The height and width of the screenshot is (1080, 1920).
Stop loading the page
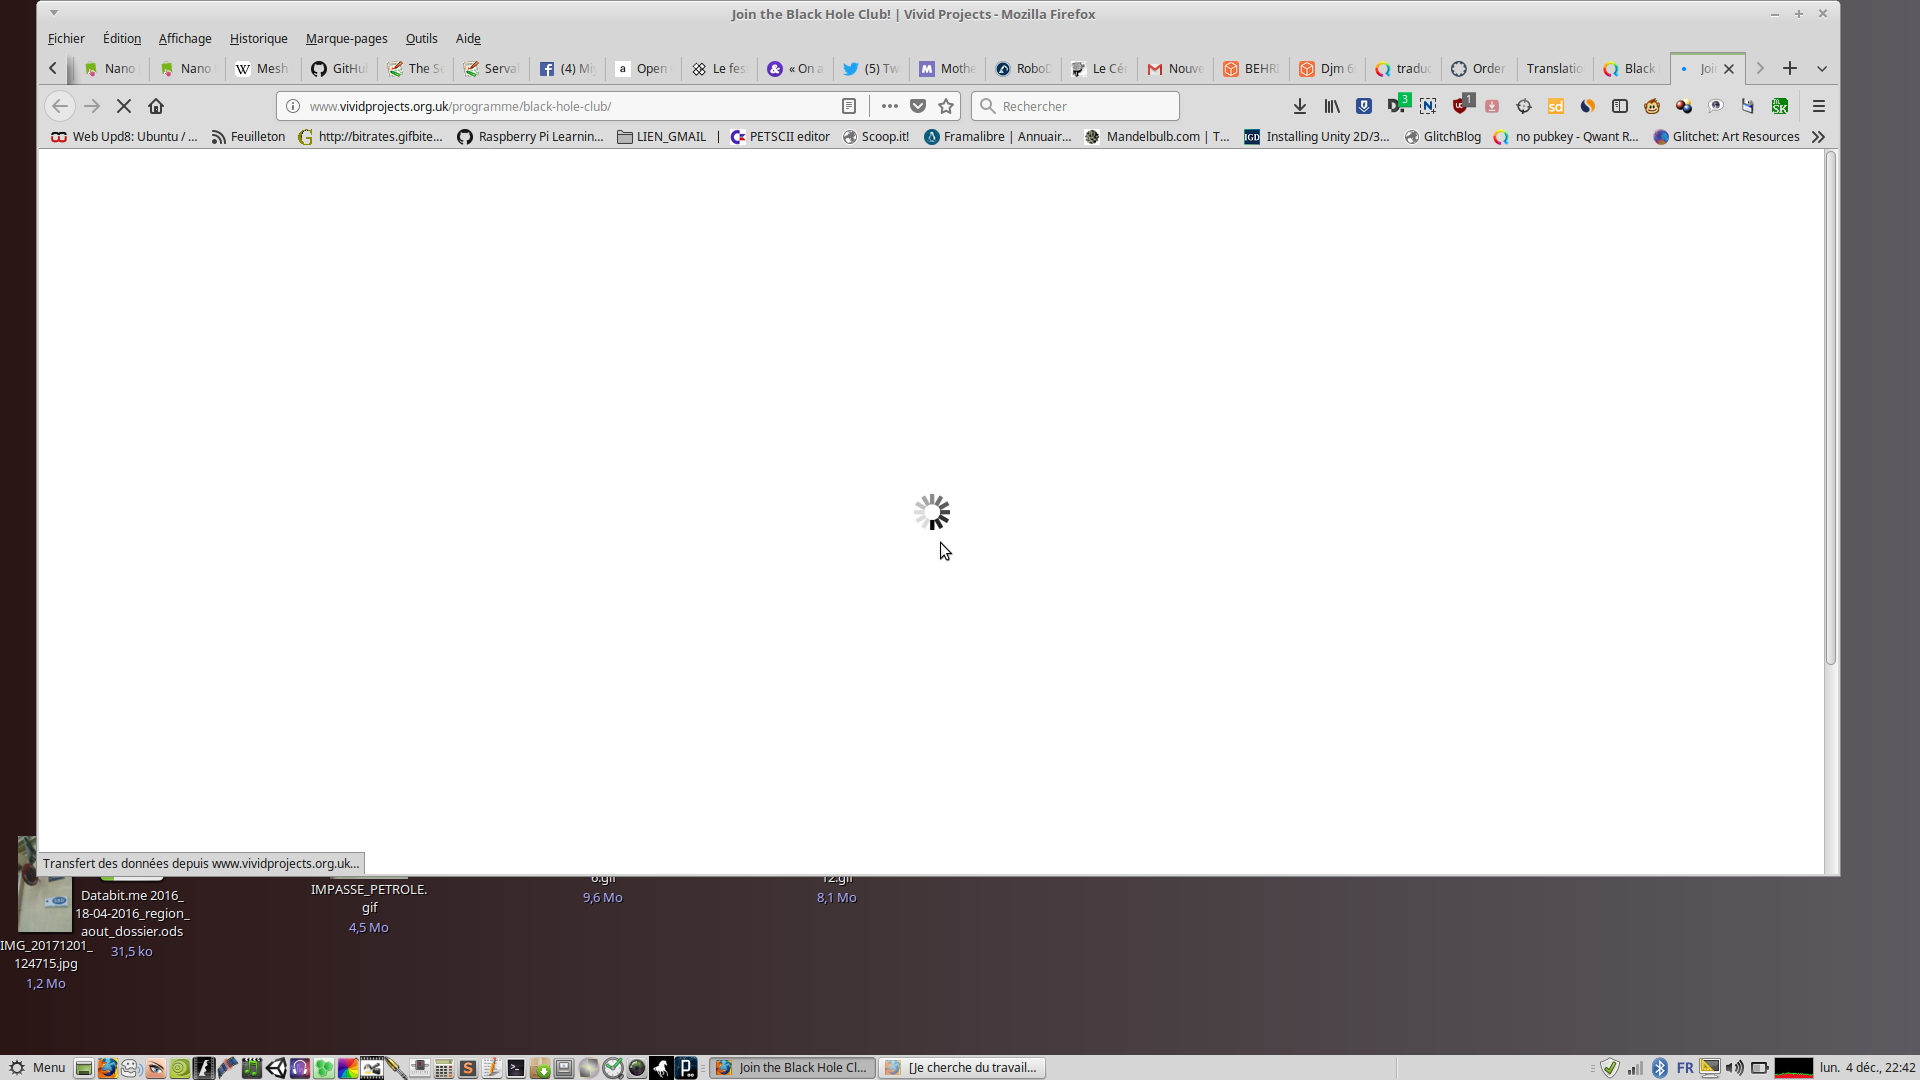(x=124, y=106)
